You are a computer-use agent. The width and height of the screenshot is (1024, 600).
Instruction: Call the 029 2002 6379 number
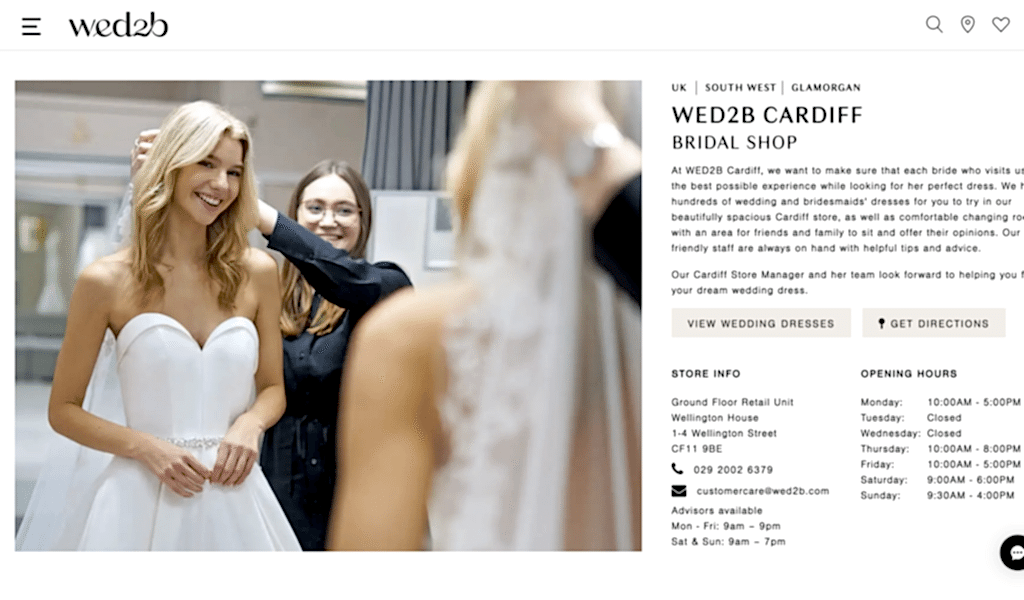[x=733, y=469]
